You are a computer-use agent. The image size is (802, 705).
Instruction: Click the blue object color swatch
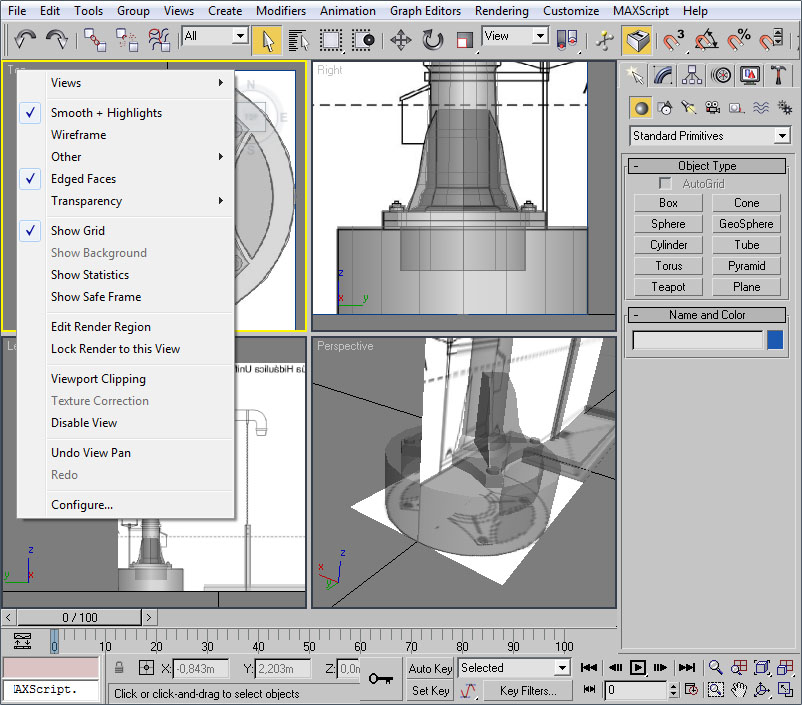click(x=775, y=341)
